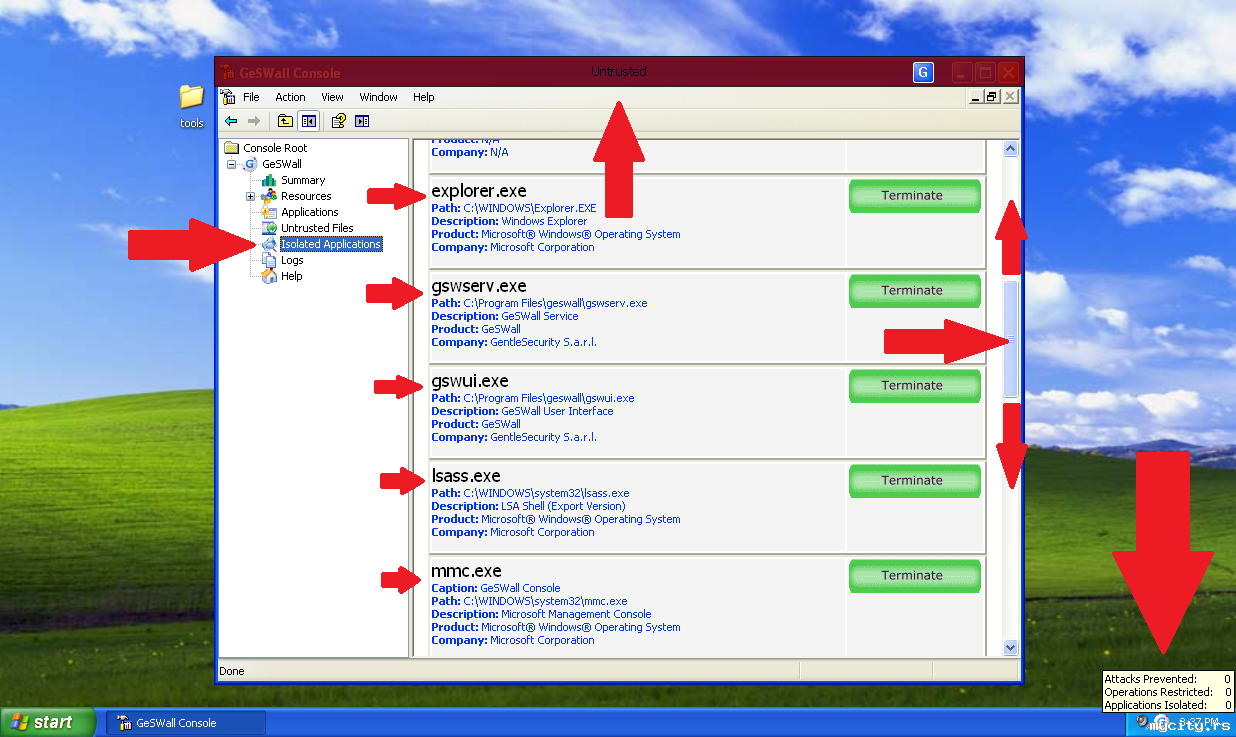Click the MMC system icon left of File menu
This screenshot has height=737, width=1236.
click(x=228, y=97)
